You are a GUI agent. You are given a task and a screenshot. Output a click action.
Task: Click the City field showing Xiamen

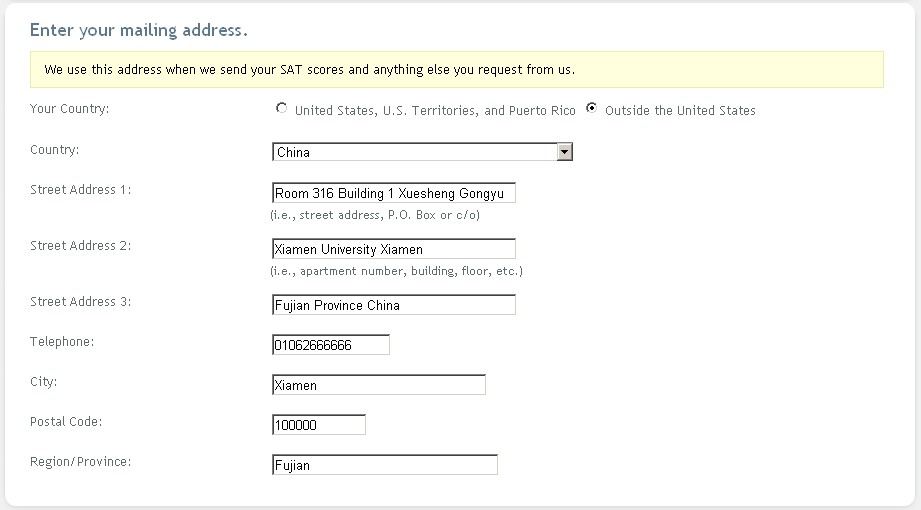378,385
